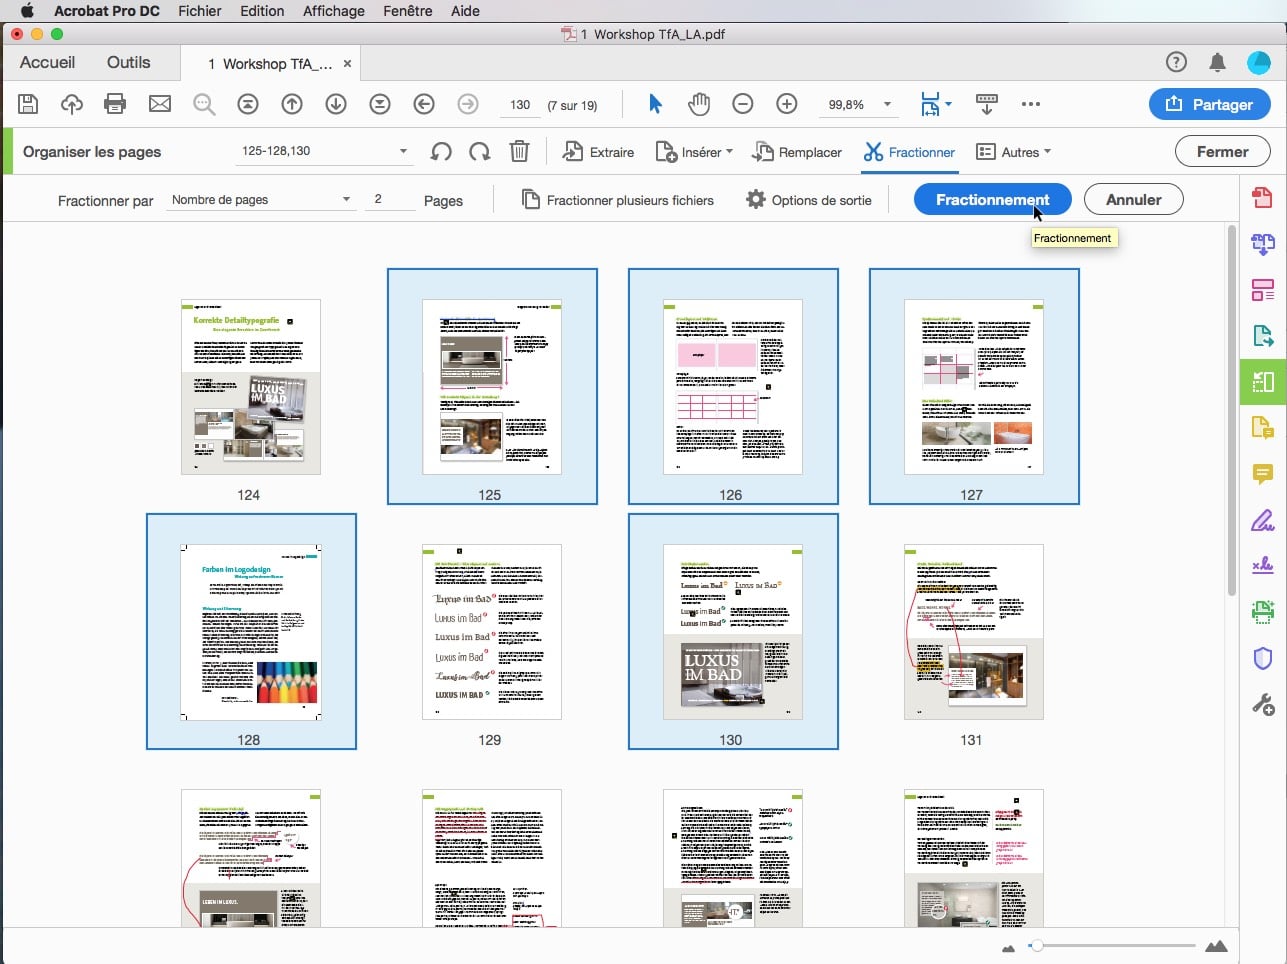The height and width of the screenshot is (964, 1287).
Task: Click the Fractionnement button
Action: pyautogui.click(x=993, y=199)
